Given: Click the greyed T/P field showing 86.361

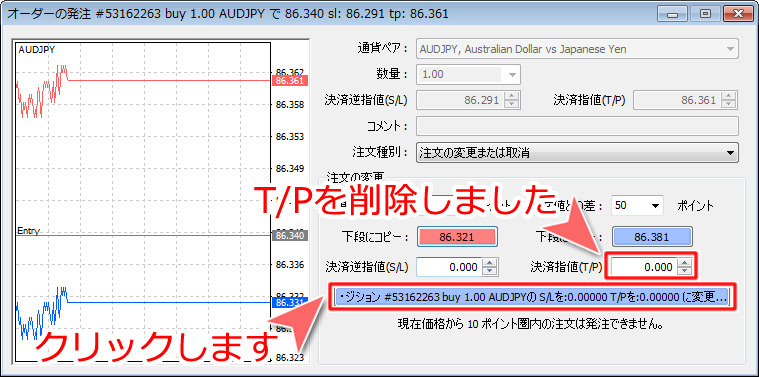Looking at the screenshot, I should point(678,101).
